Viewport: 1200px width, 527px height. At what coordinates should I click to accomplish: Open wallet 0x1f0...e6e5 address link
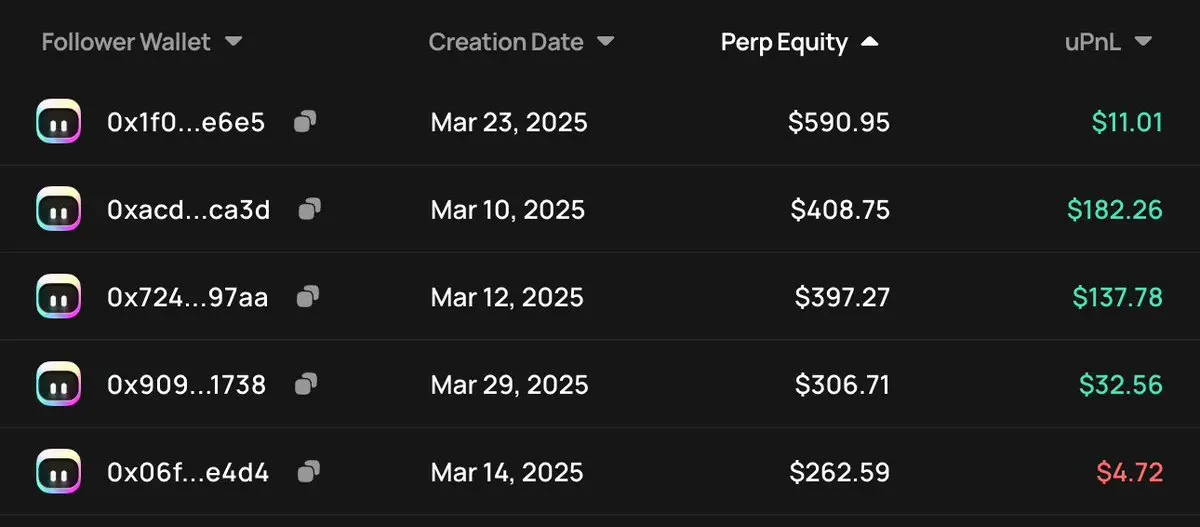186,122
